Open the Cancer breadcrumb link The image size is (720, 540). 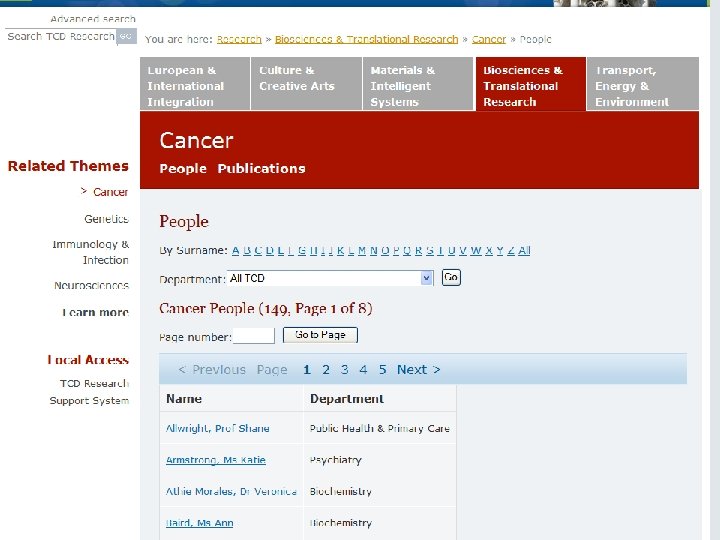[x=489, y=39]
